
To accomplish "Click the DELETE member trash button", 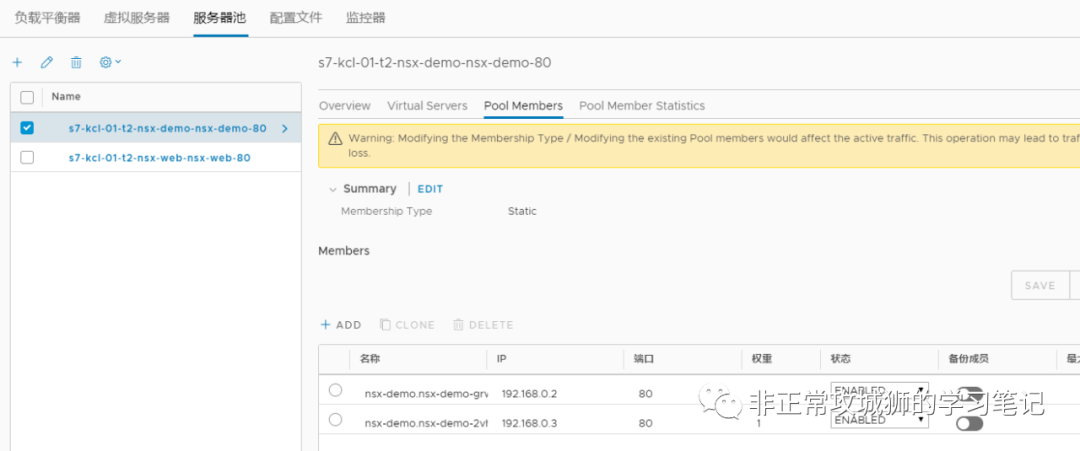I will 482,325.
